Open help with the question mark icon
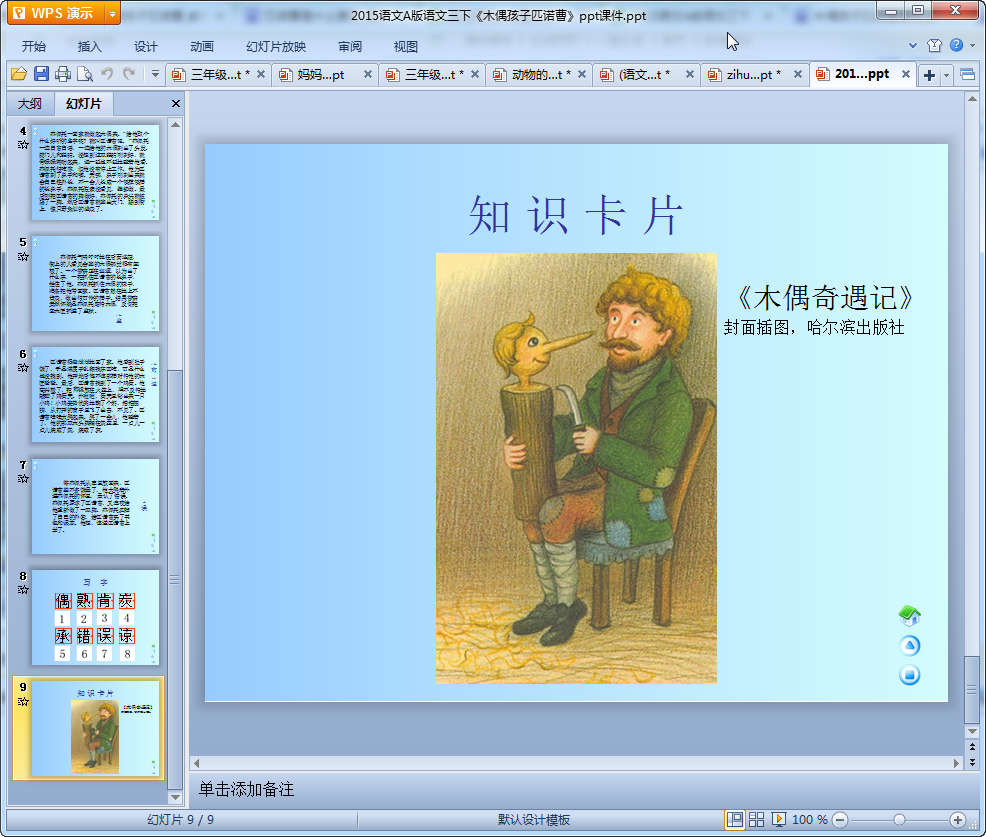Viewport: 986px width, 837px height. pos(956,45)
